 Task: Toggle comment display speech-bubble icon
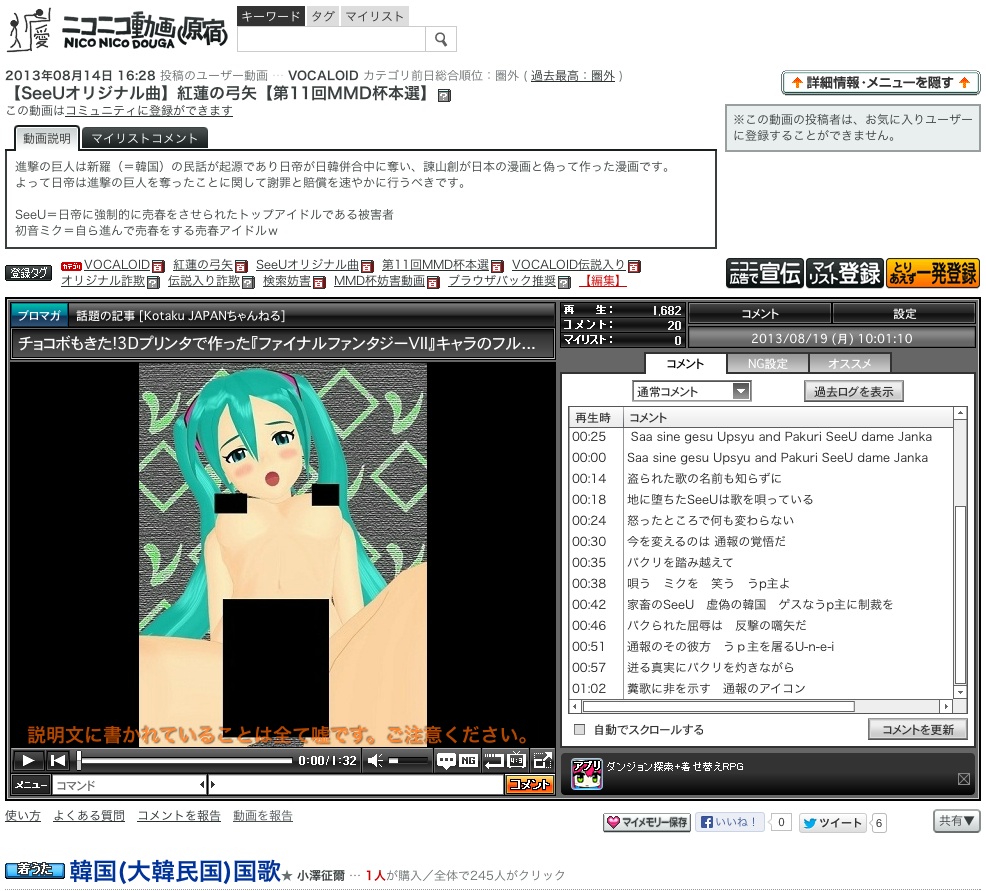pyautogui.click(x=446, y=761)
